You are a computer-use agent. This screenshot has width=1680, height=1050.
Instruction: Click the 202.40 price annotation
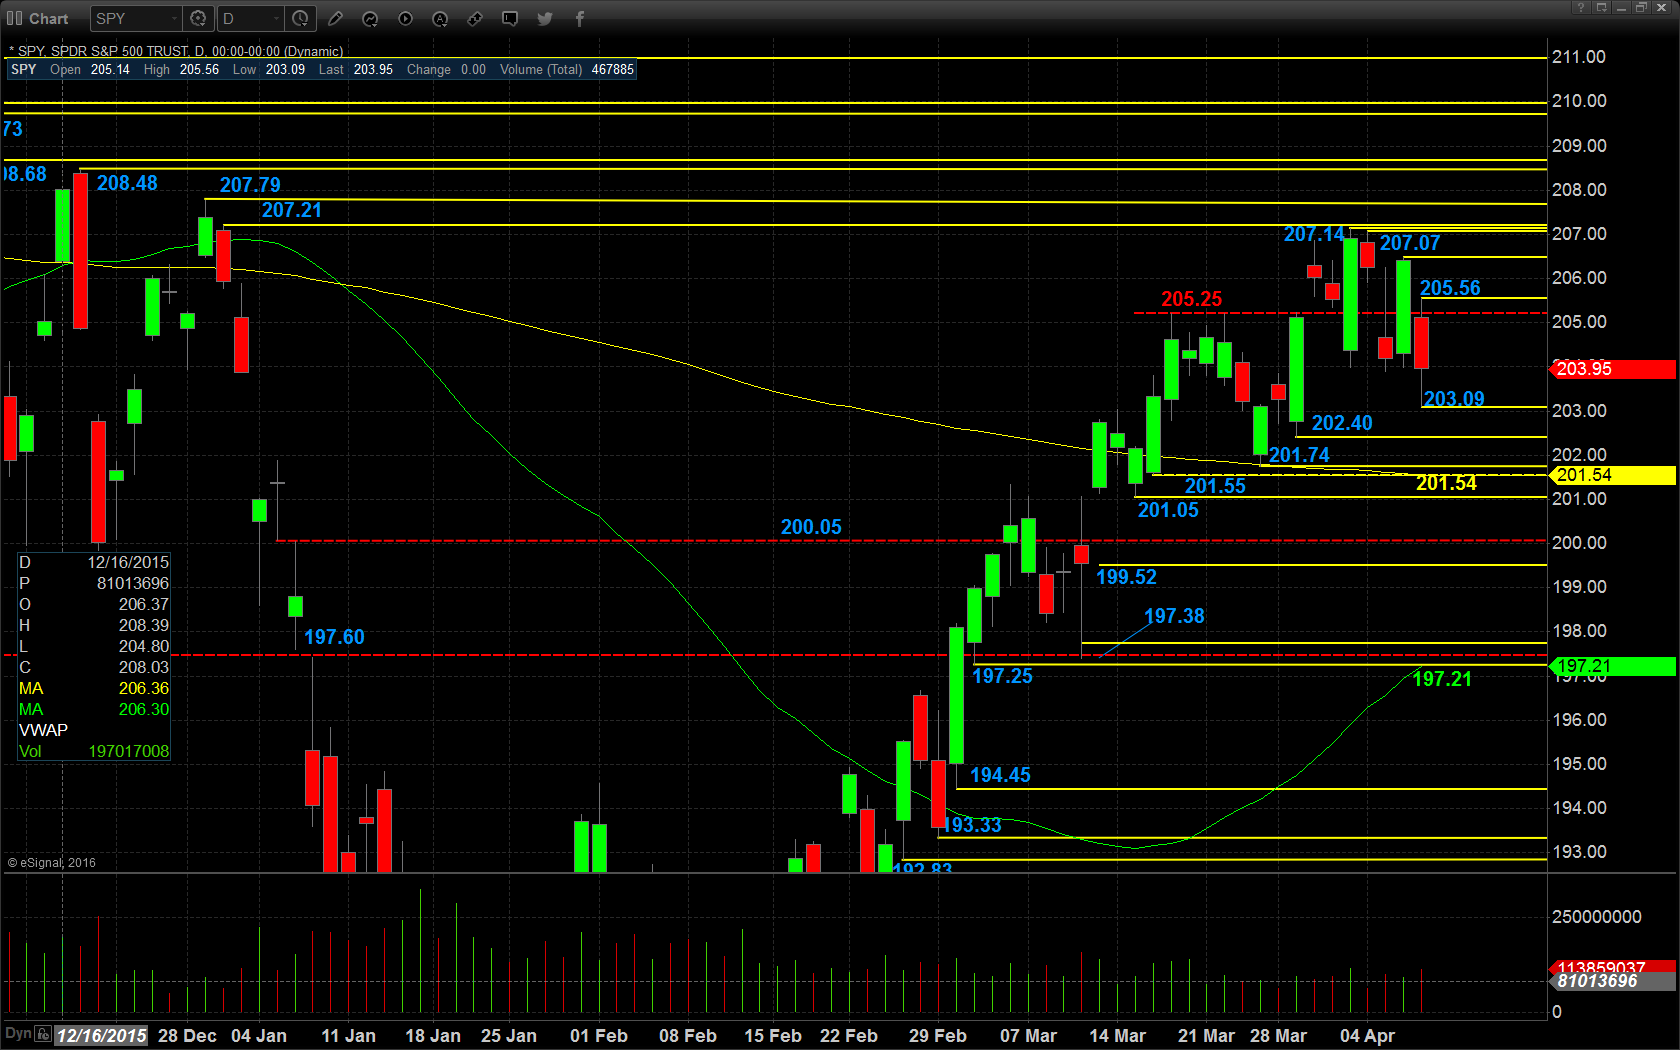coord(1342,423)
